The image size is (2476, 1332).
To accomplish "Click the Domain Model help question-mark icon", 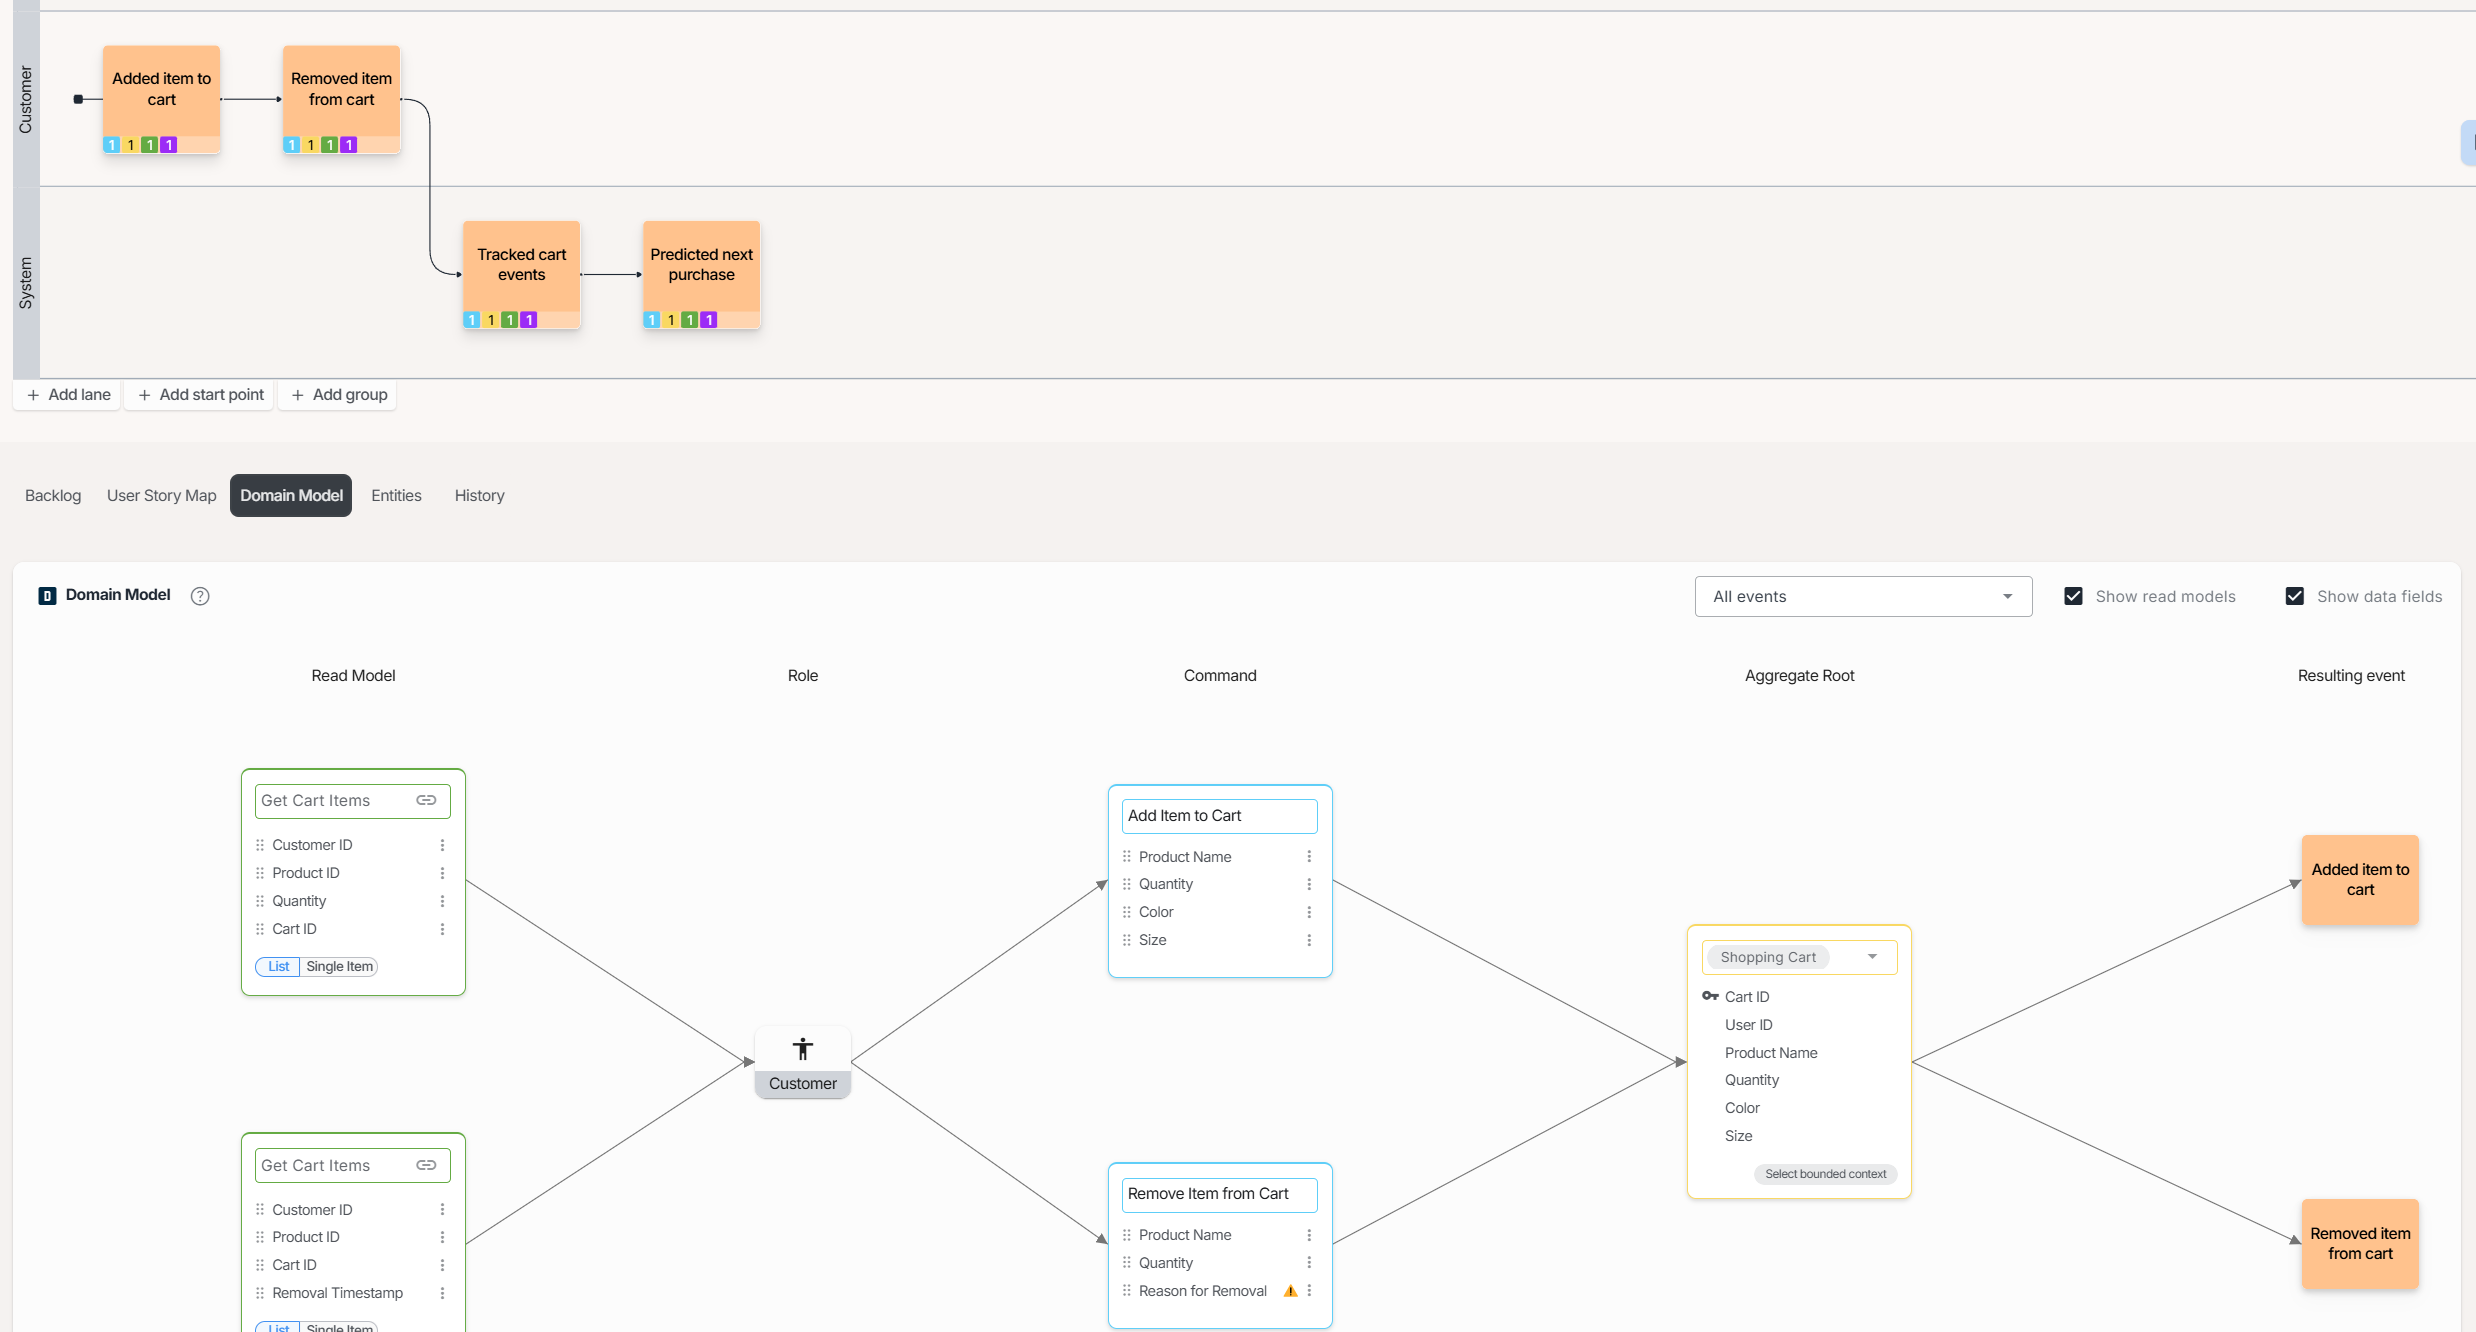I will pos(200,596).
